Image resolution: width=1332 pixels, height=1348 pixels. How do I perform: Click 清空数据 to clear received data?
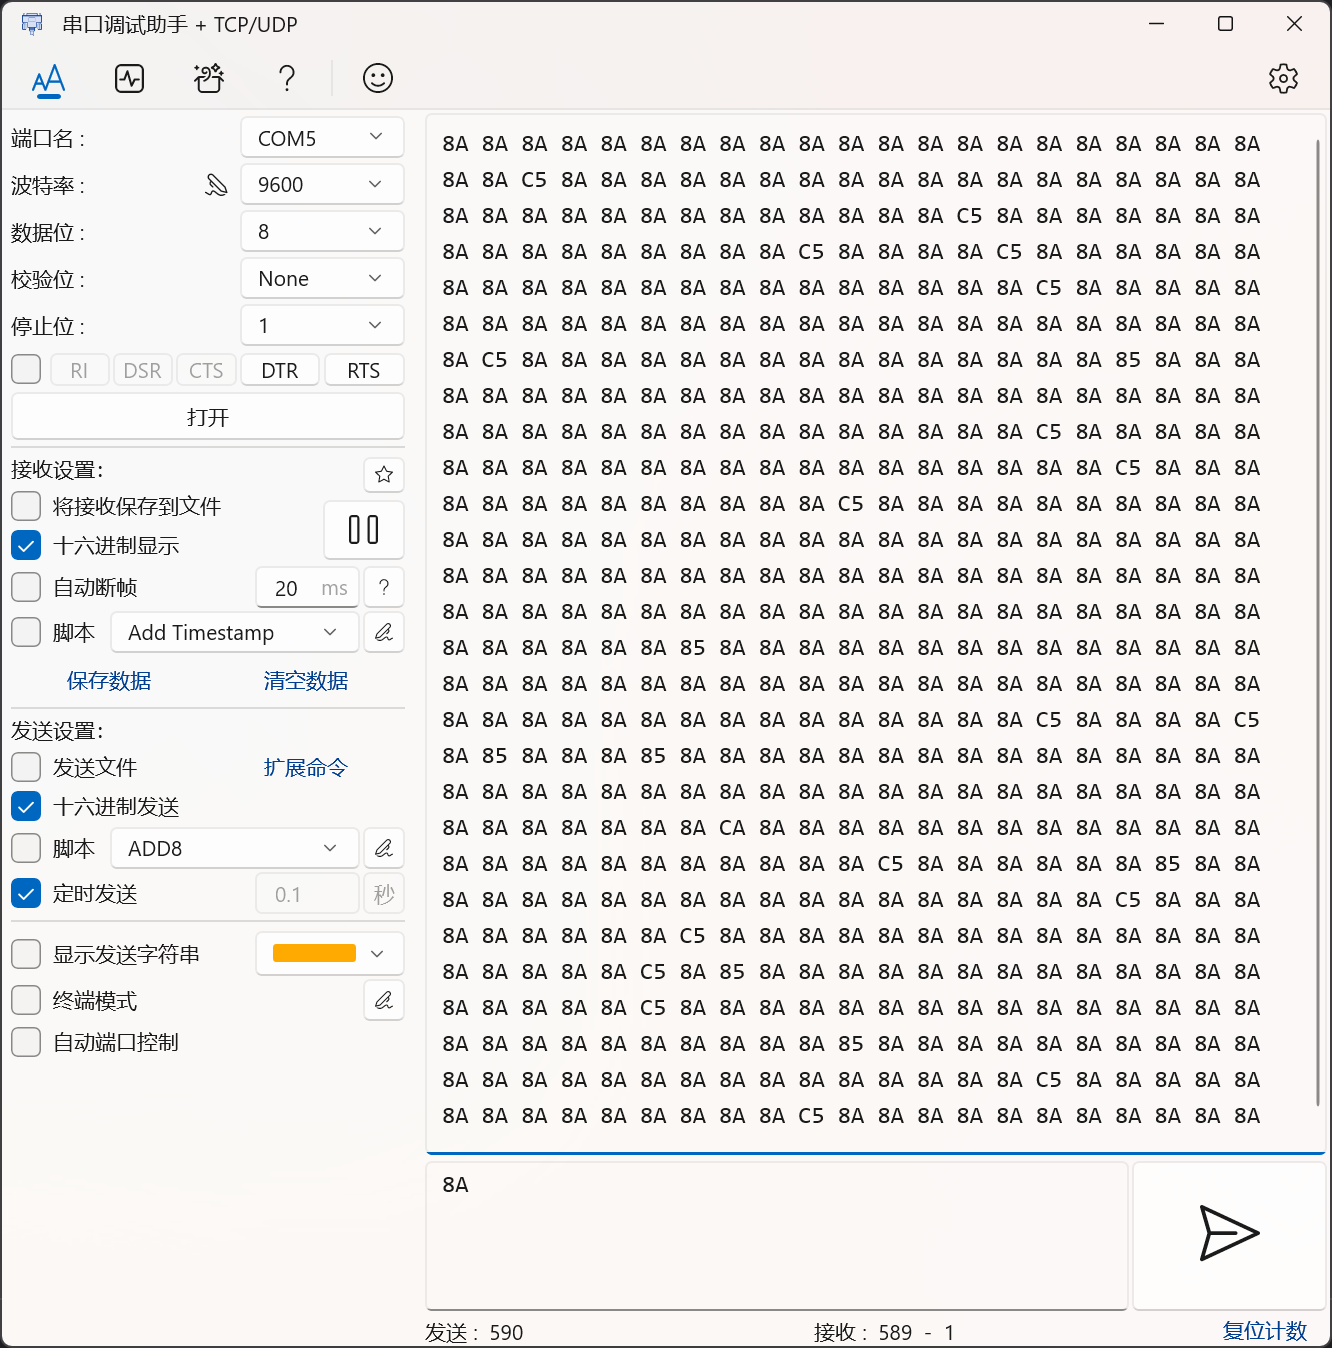305,681
